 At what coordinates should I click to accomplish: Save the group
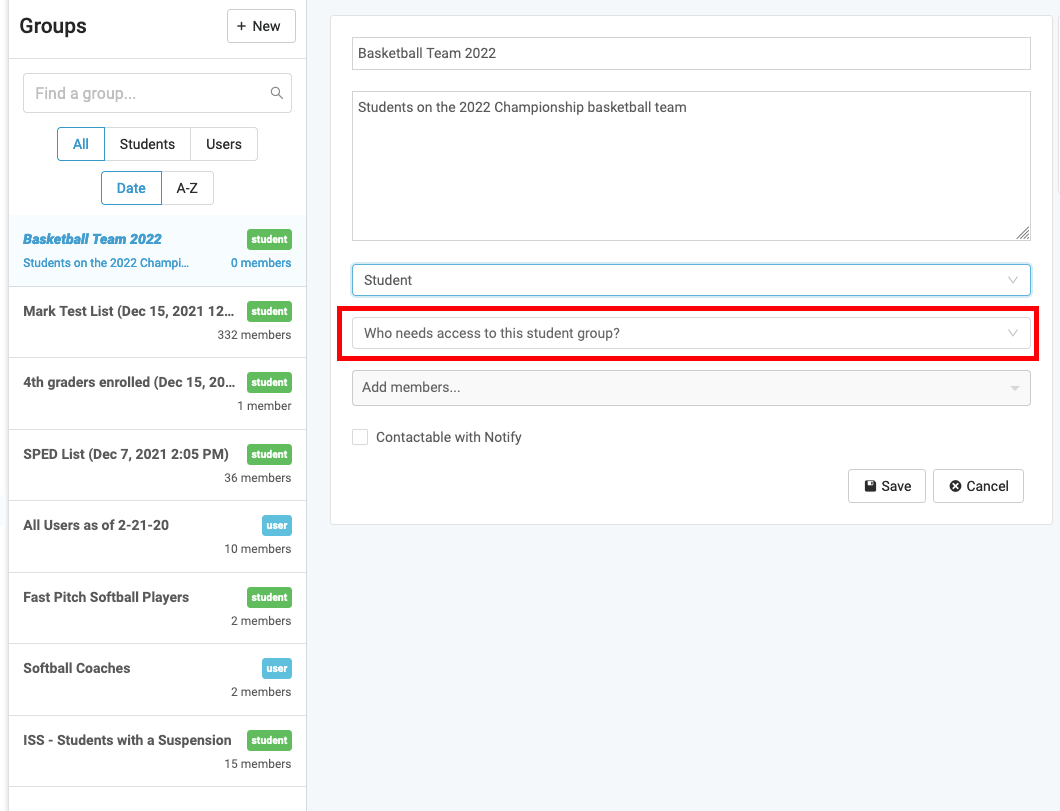coord(886,486)
